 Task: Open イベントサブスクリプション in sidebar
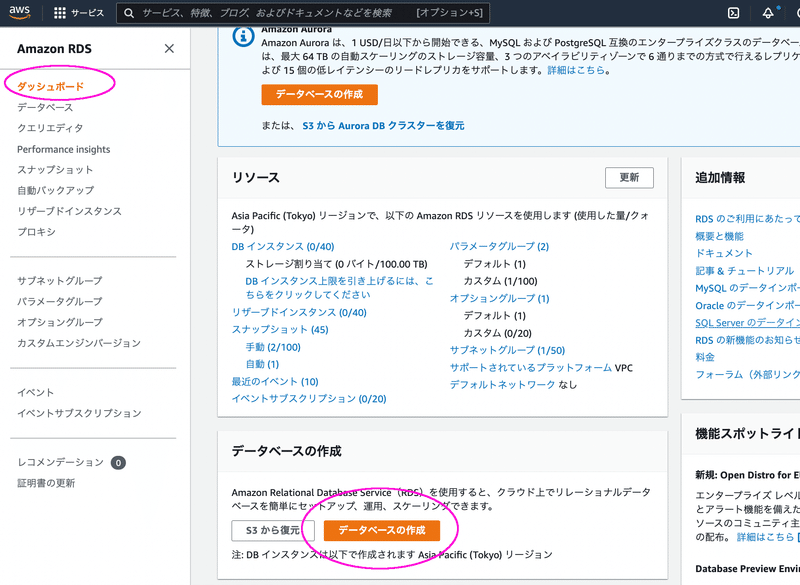79,413
